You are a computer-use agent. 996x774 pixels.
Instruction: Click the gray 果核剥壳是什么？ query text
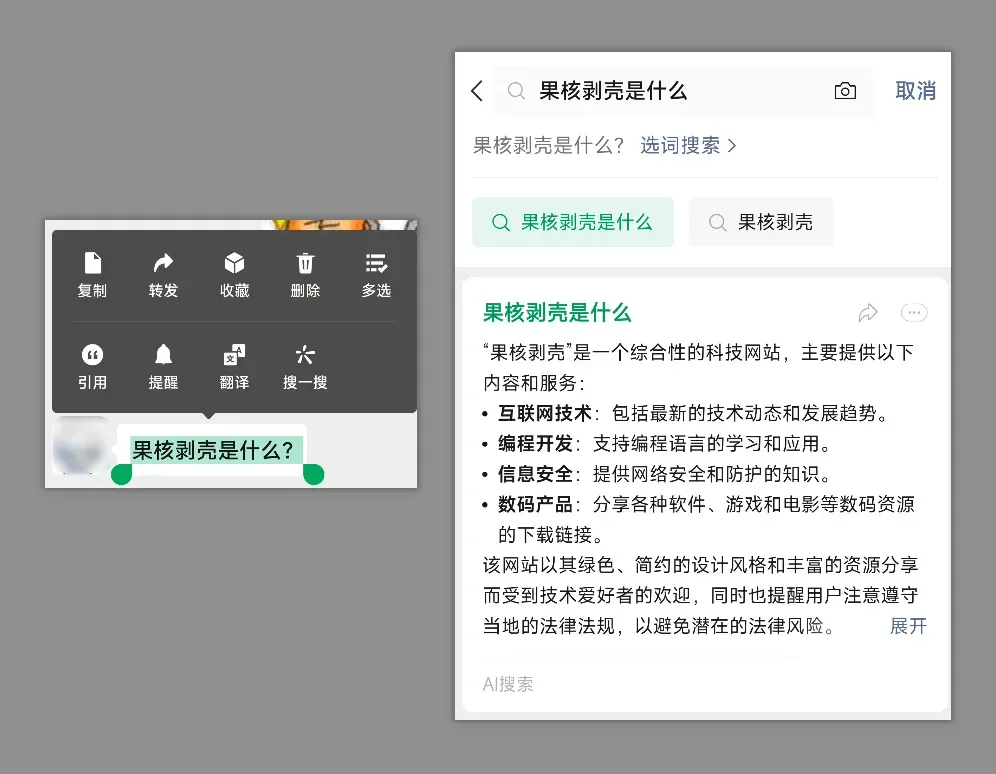point(548,145)
